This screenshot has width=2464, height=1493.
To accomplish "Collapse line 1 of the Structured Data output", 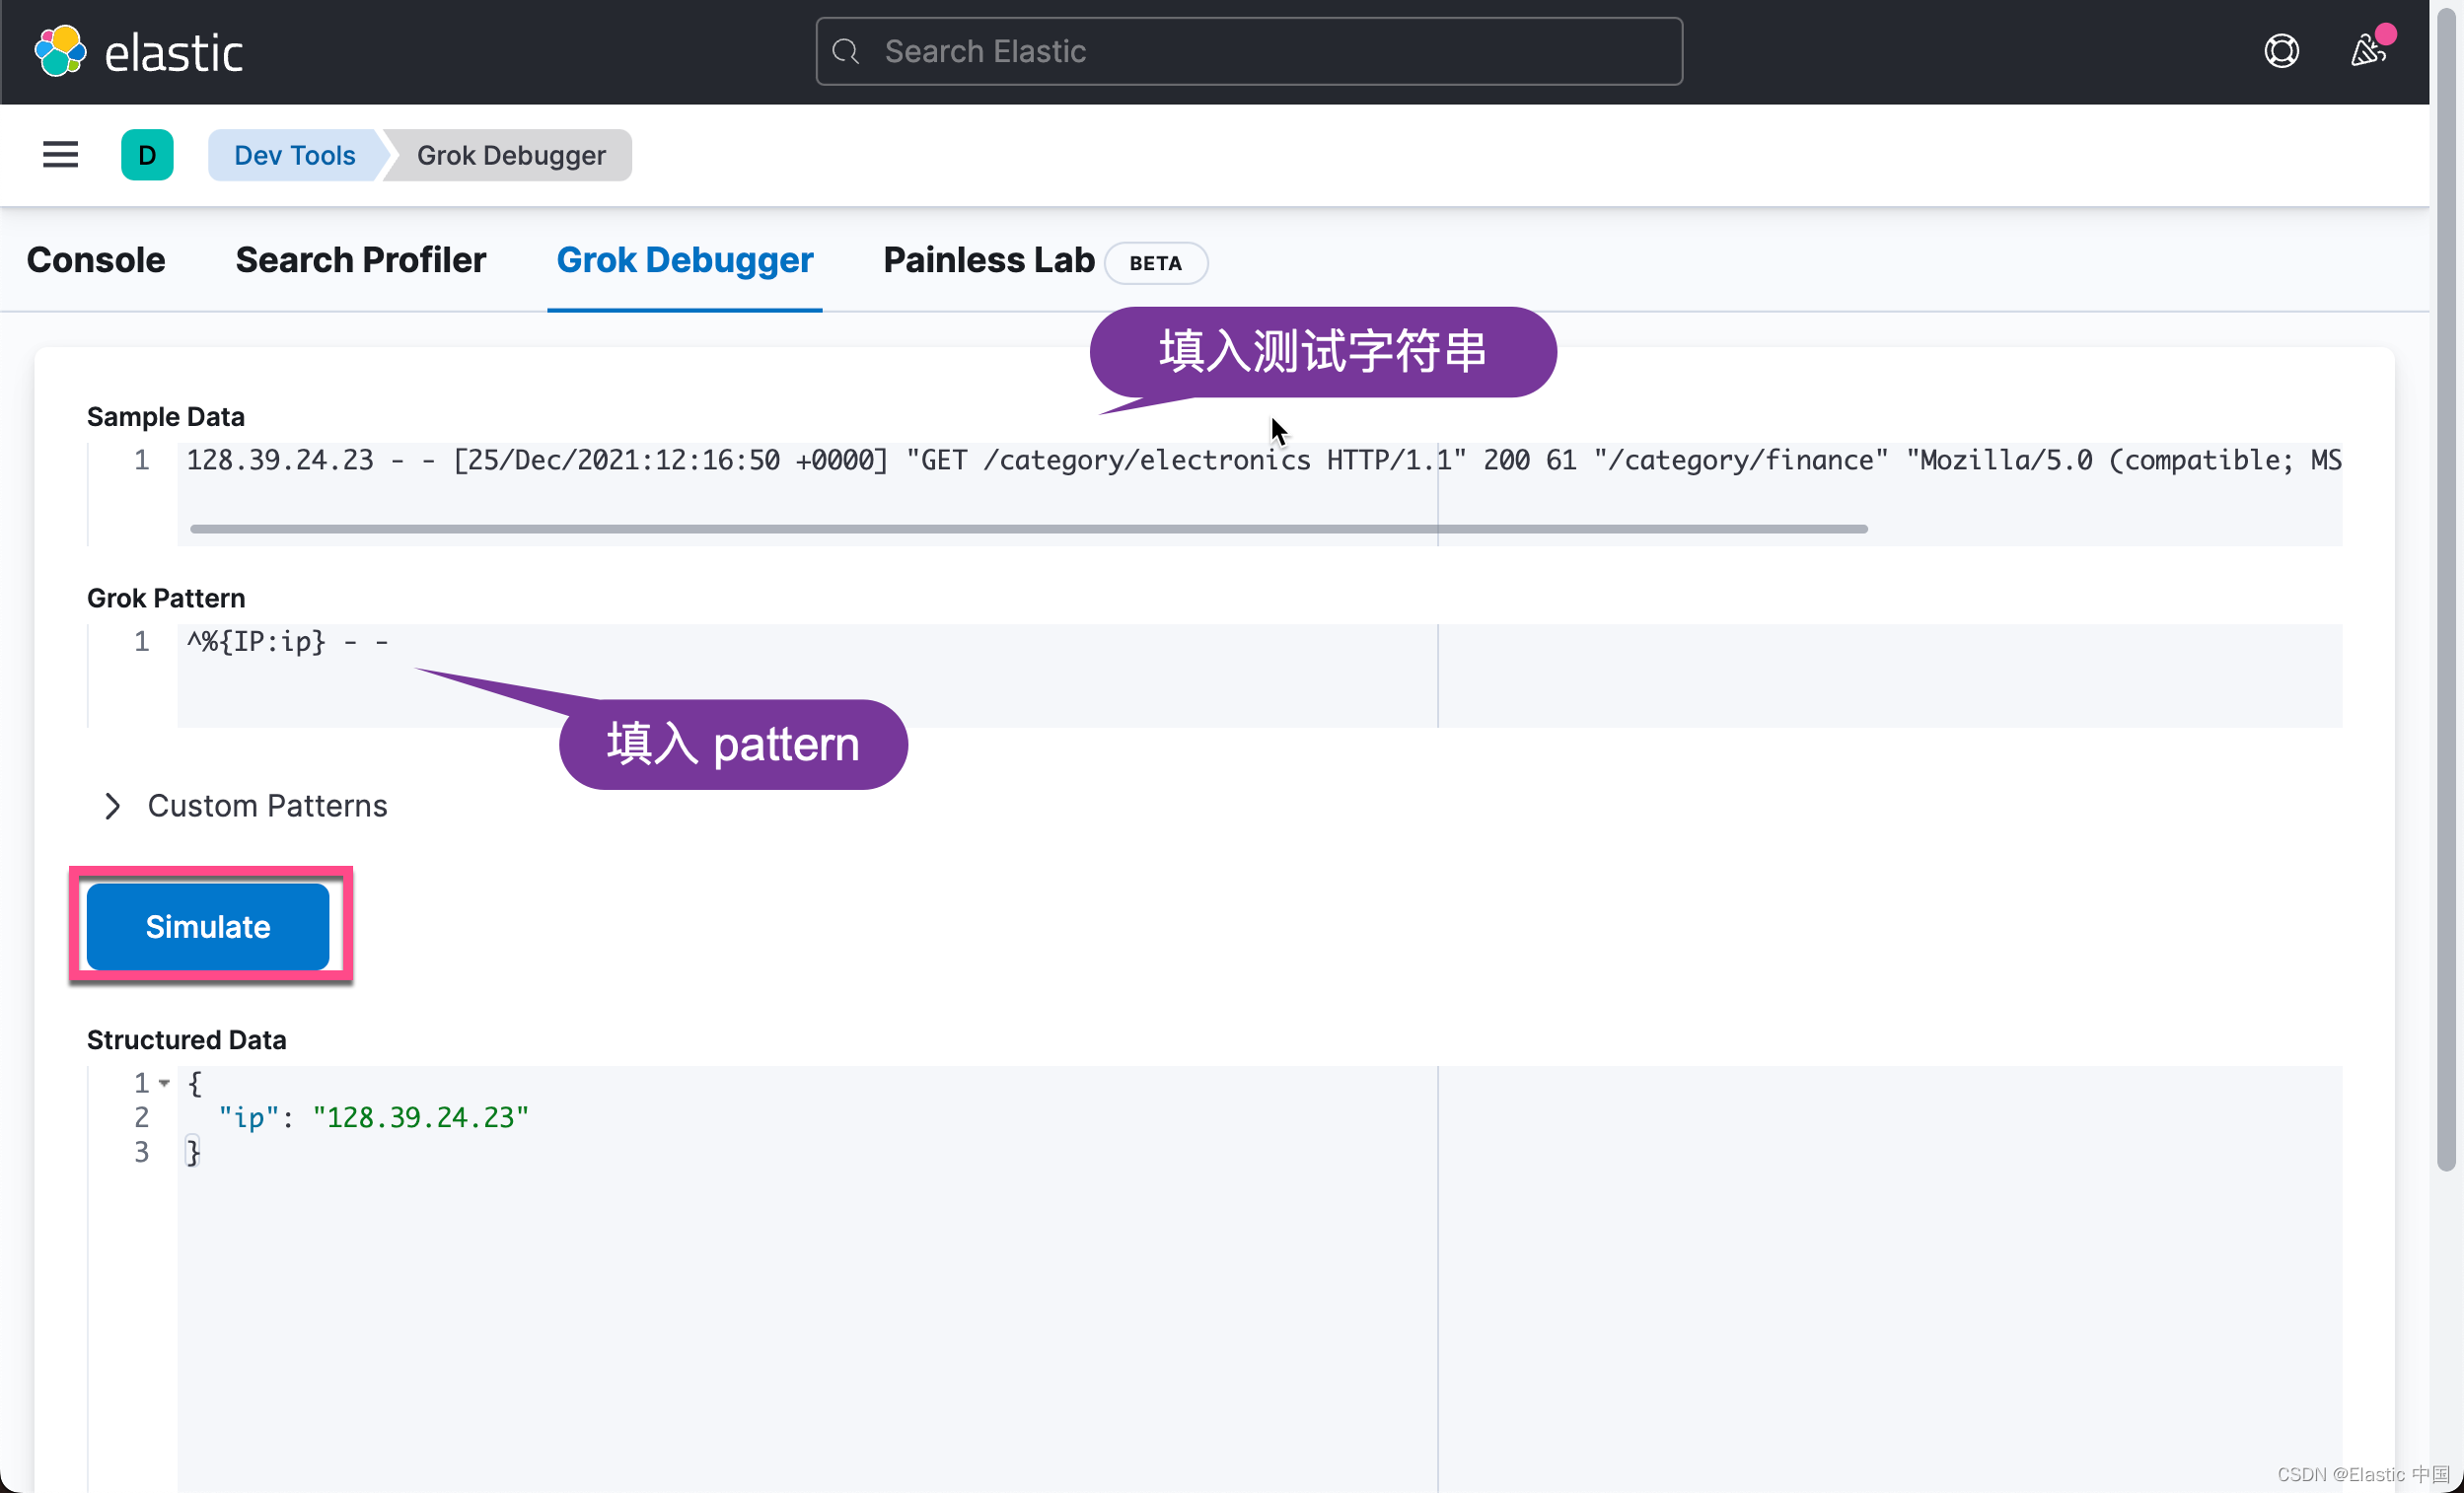I will click(x=166, y=1083).
